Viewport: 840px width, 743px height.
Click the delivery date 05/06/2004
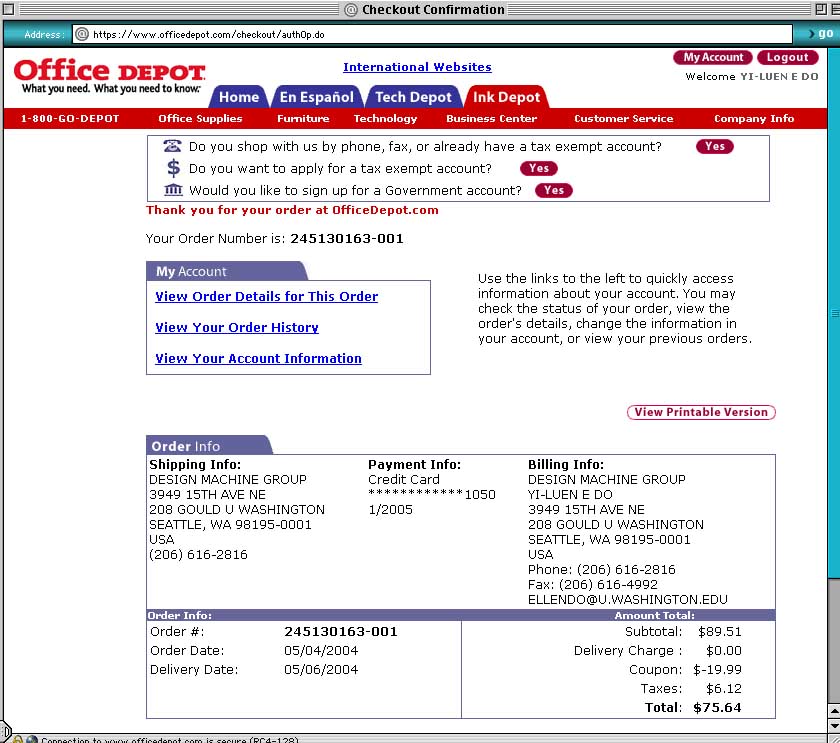point(321,670)
